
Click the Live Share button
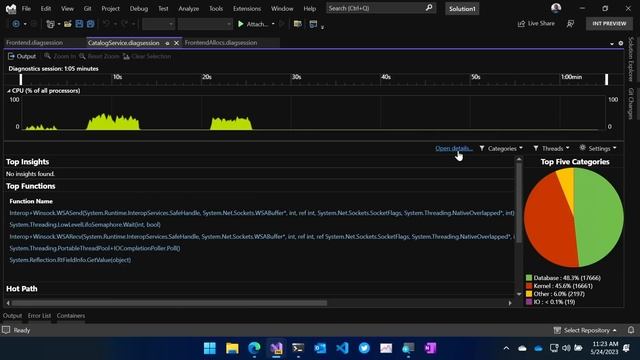536,24
